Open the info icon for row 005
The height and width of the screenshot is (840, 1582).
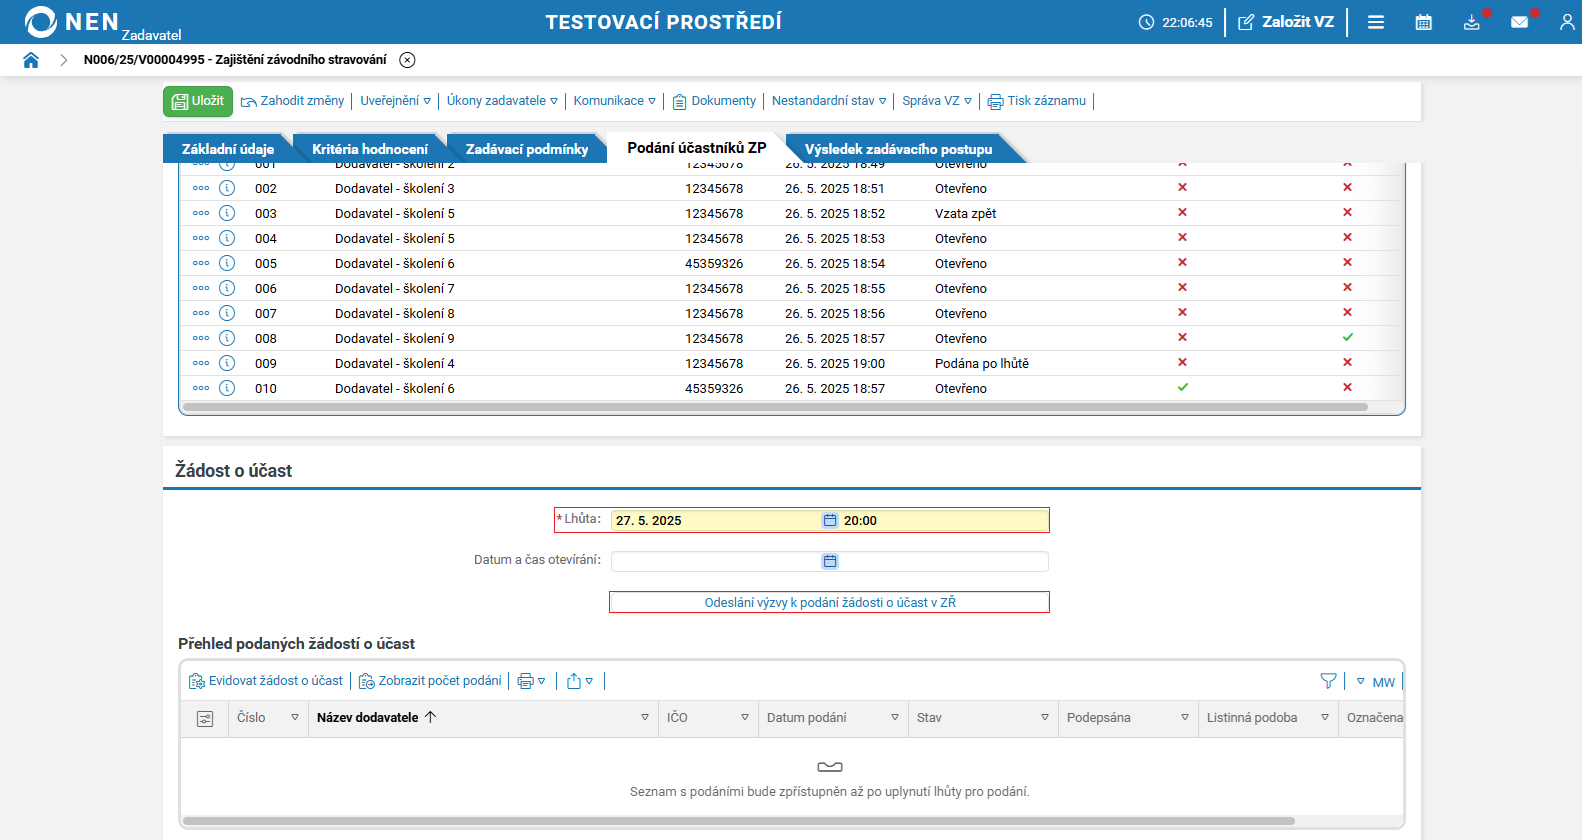[227, 263]
